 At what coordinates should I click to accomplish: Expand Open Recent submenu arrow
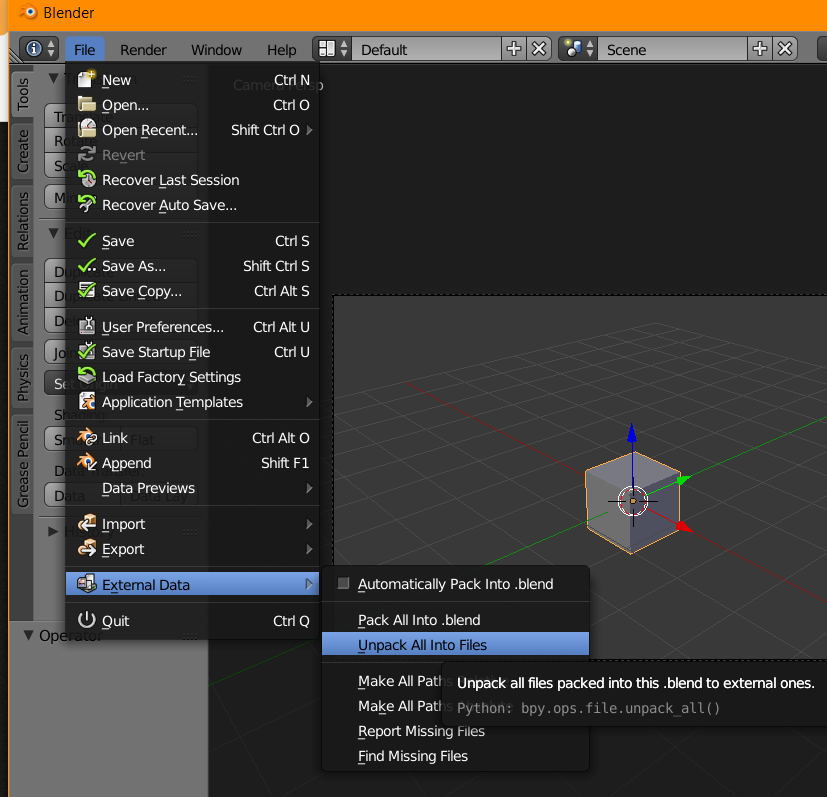point(310,130)
